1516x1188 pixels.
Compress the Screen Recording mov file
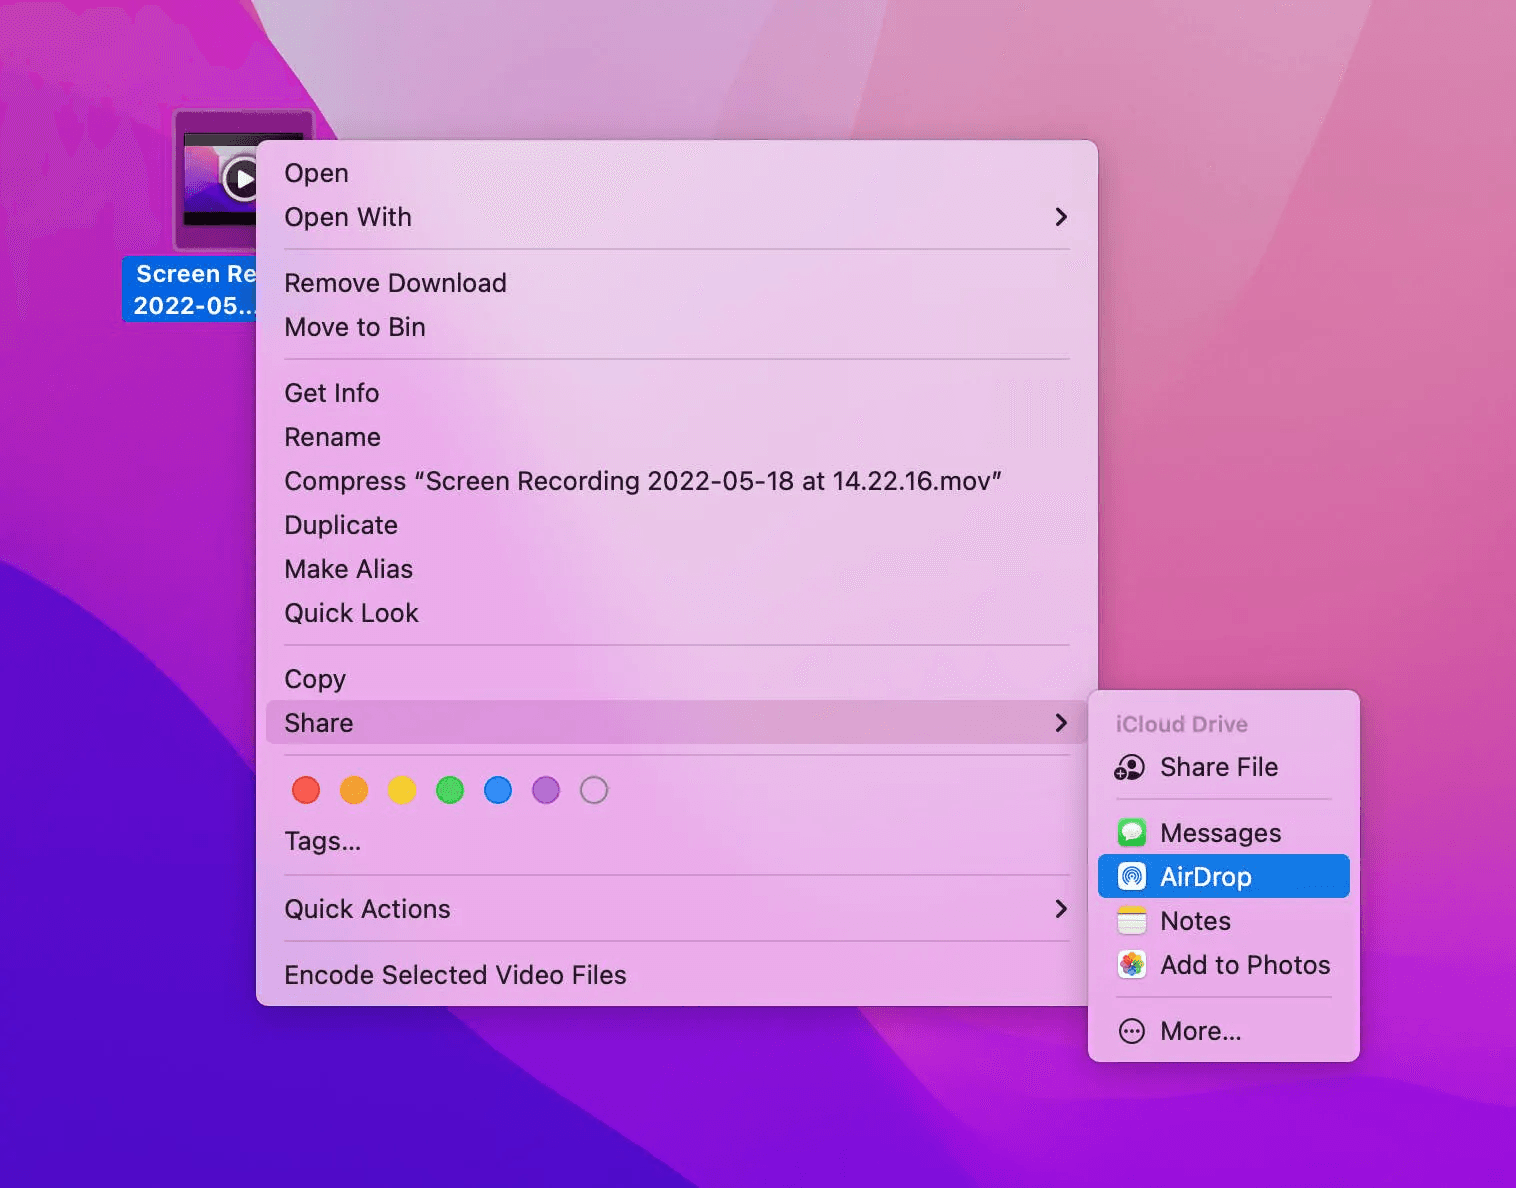677,481
